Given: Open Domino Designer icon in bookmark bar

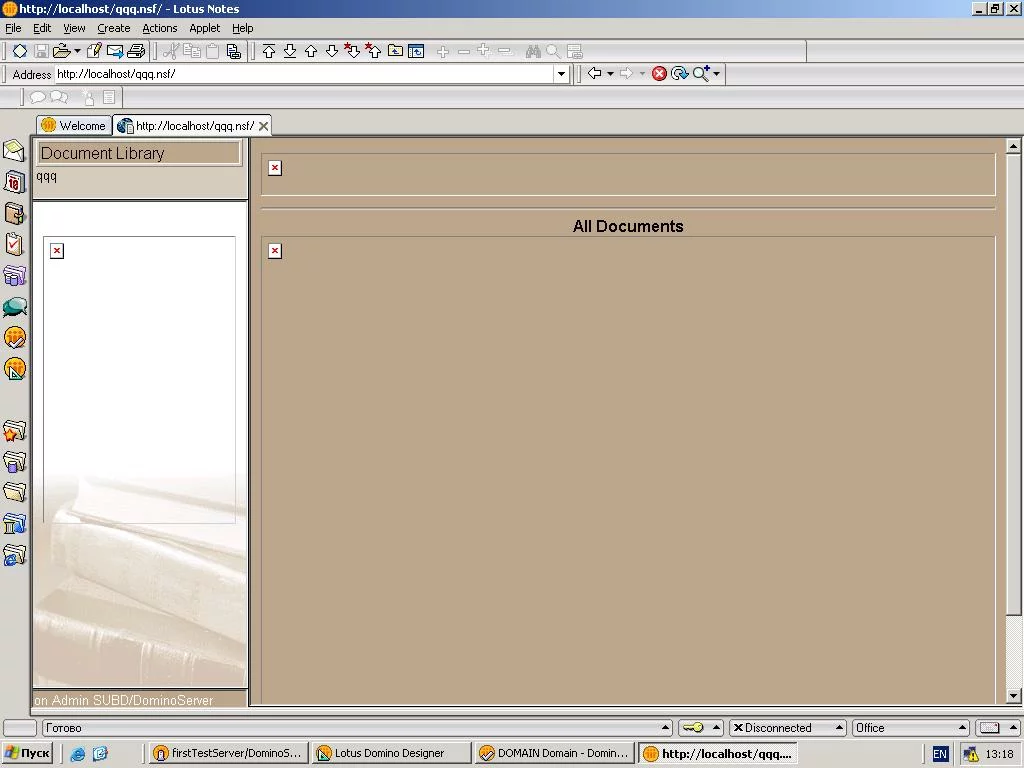Looking at the screenshot, I should coord(14,369).
